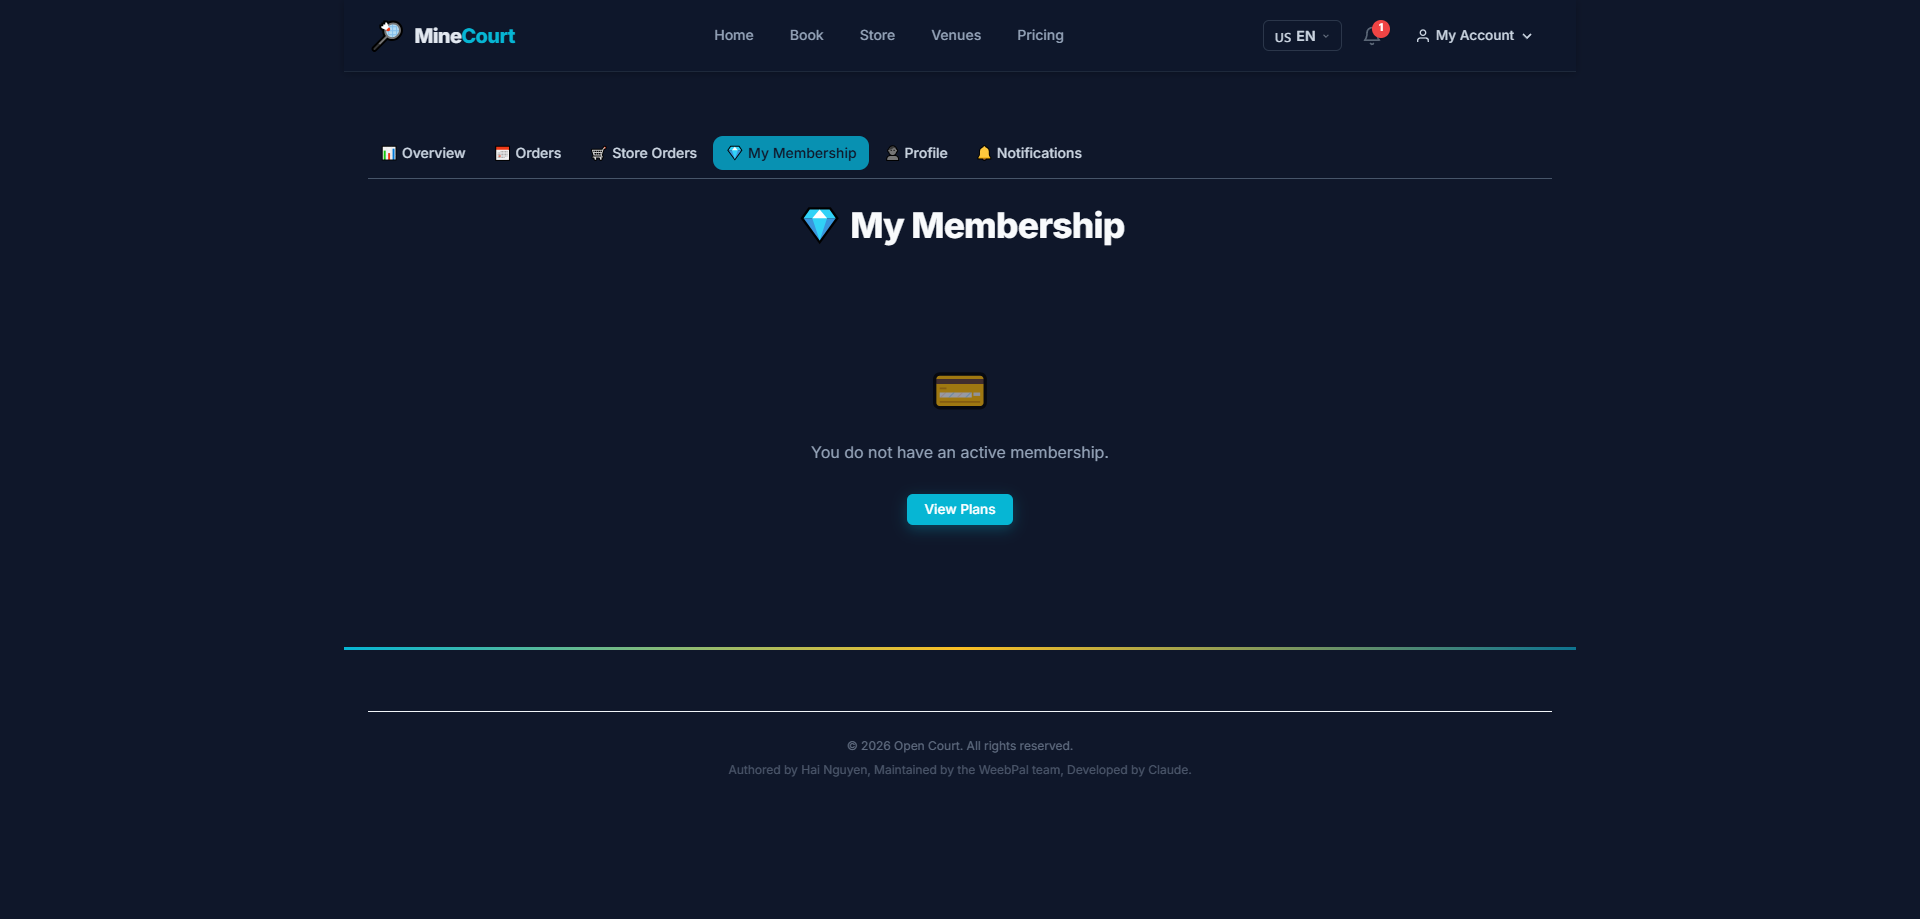The image size is (1920, 919).
Task: Open the Book navigation item
Action: 807,35
